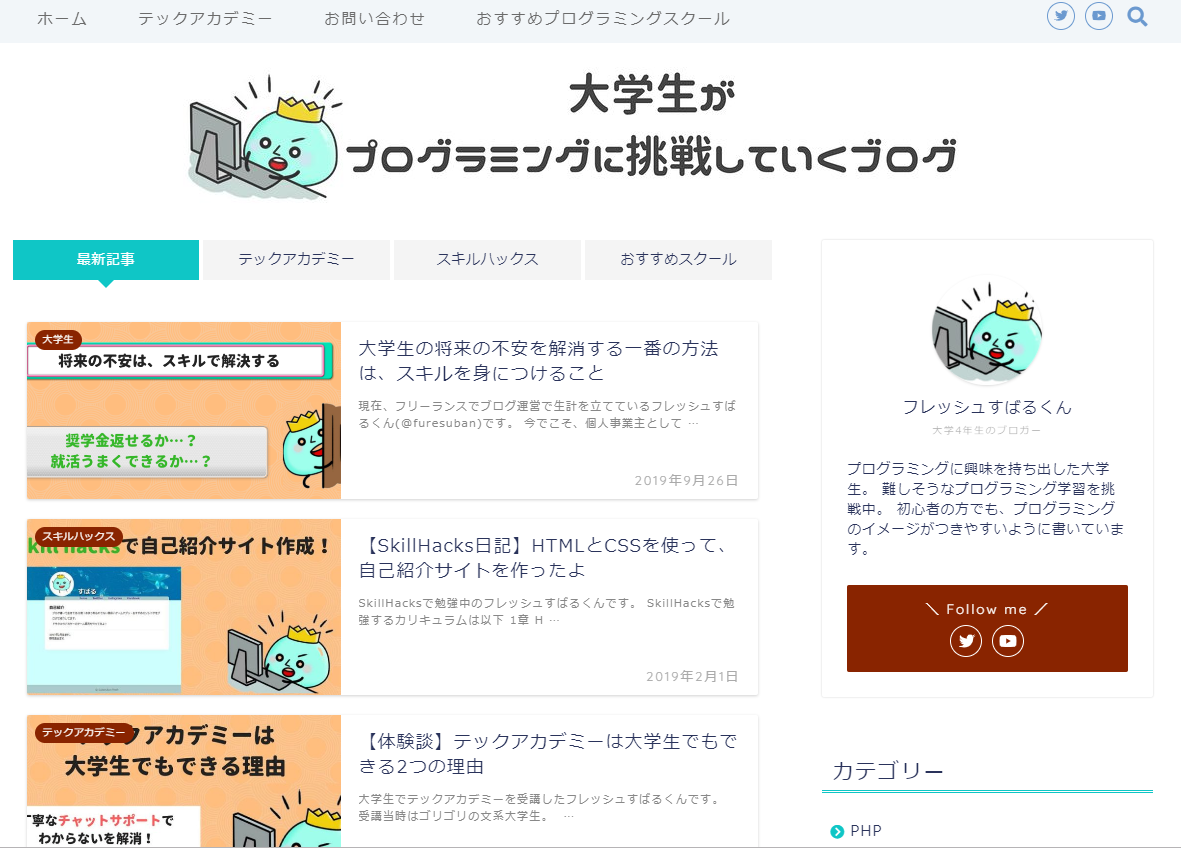Open 【体験談】テックアカデミー article title
This screenshot has height=853, width=1181.
(x=548, y=754)
